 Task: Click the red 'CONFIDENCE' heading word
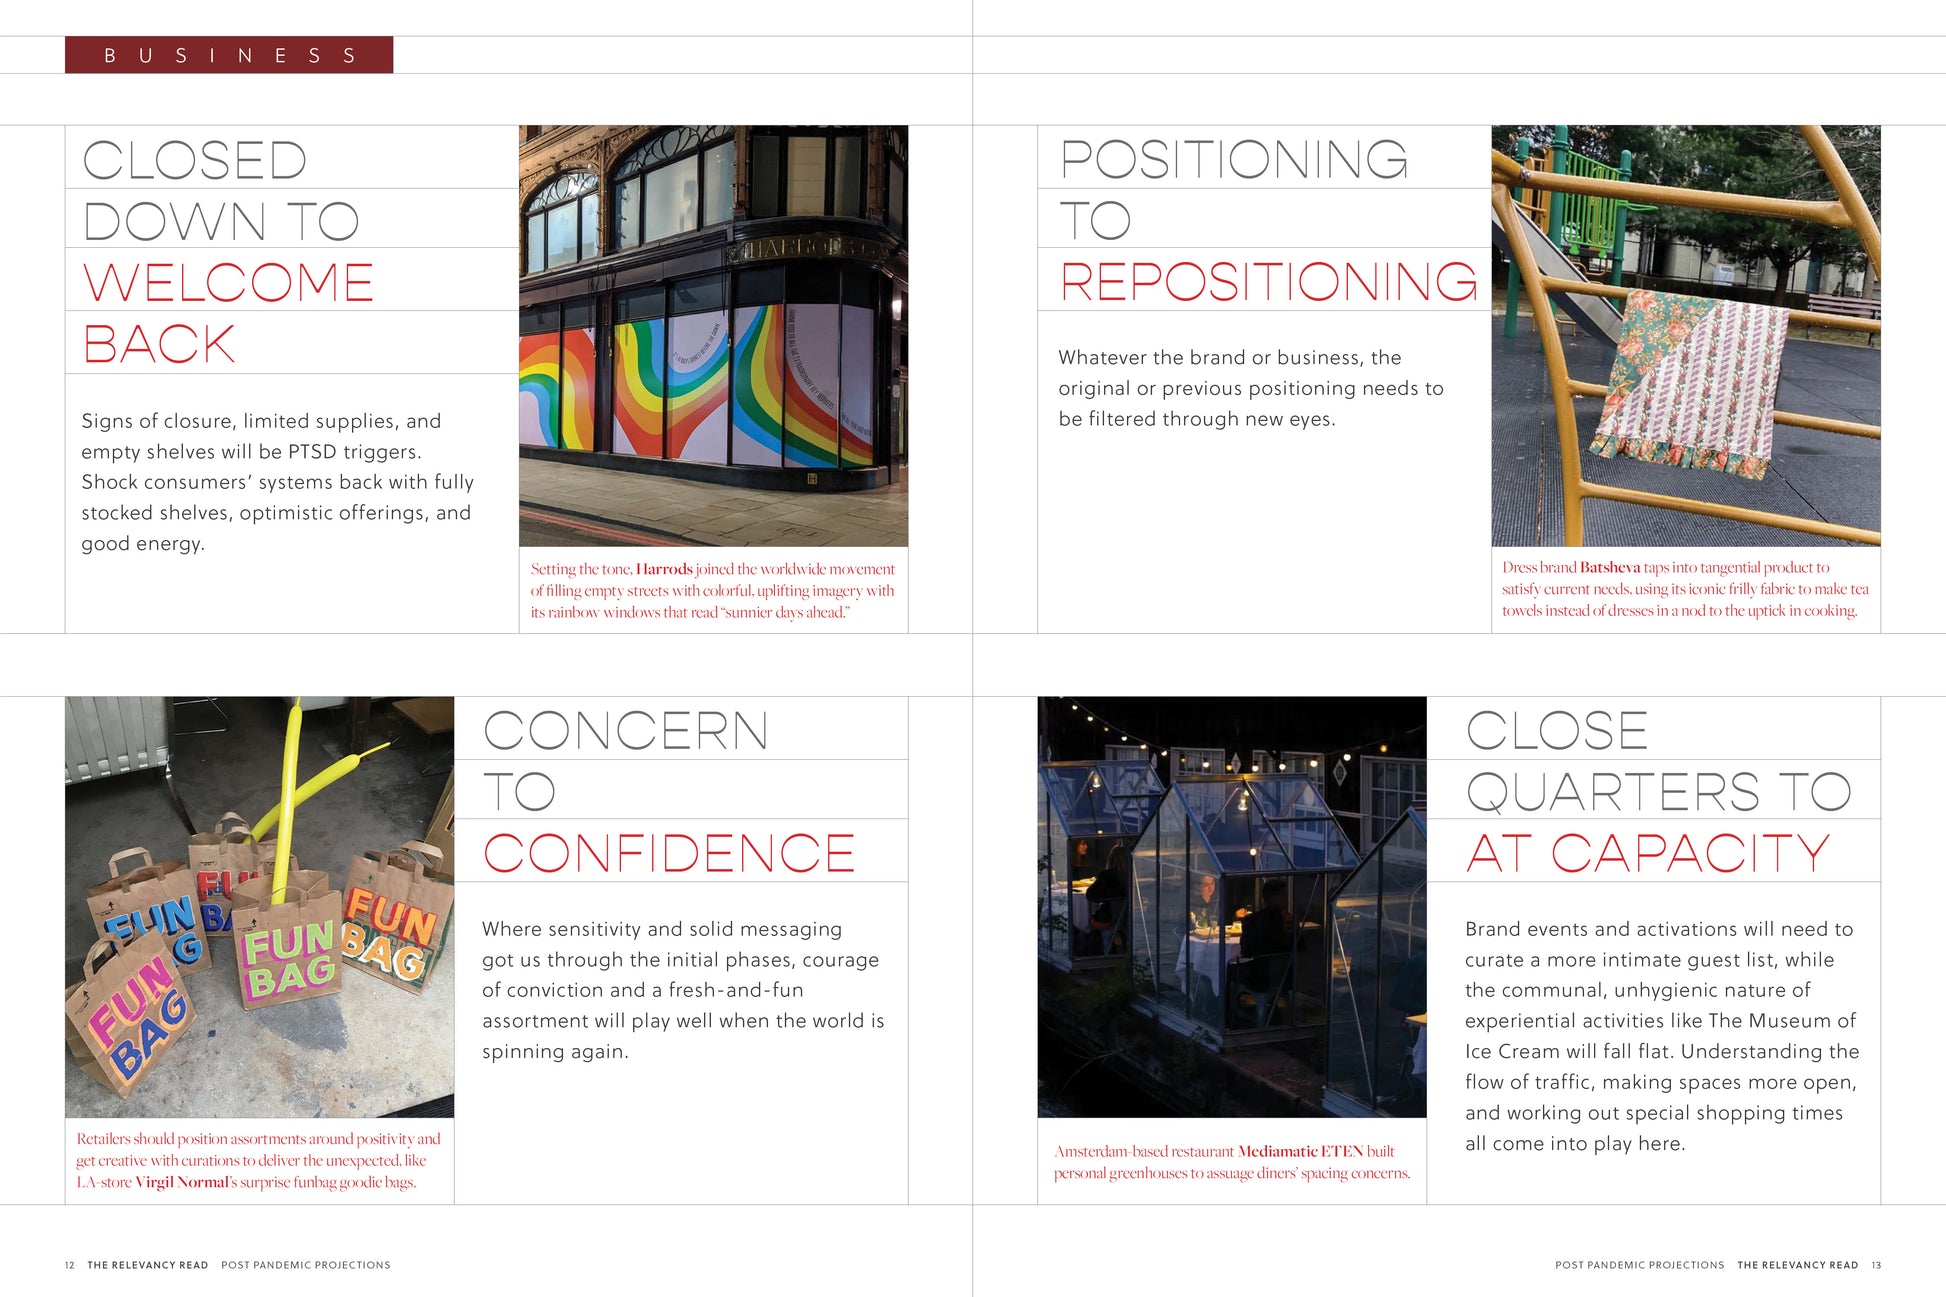[x=669, y=854]
